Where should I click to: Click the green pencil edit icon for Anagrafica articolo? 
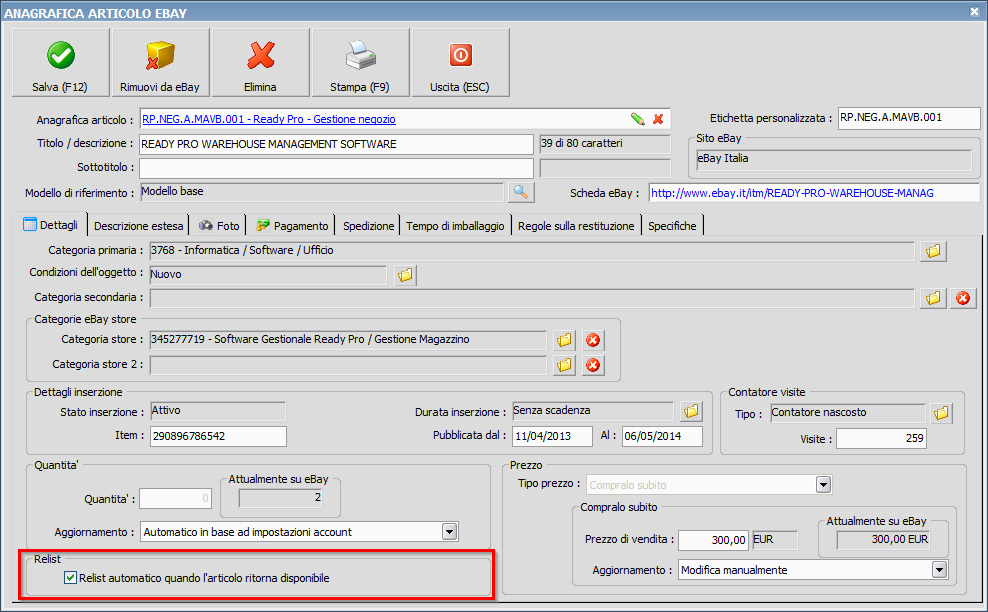tap(638, 118)
